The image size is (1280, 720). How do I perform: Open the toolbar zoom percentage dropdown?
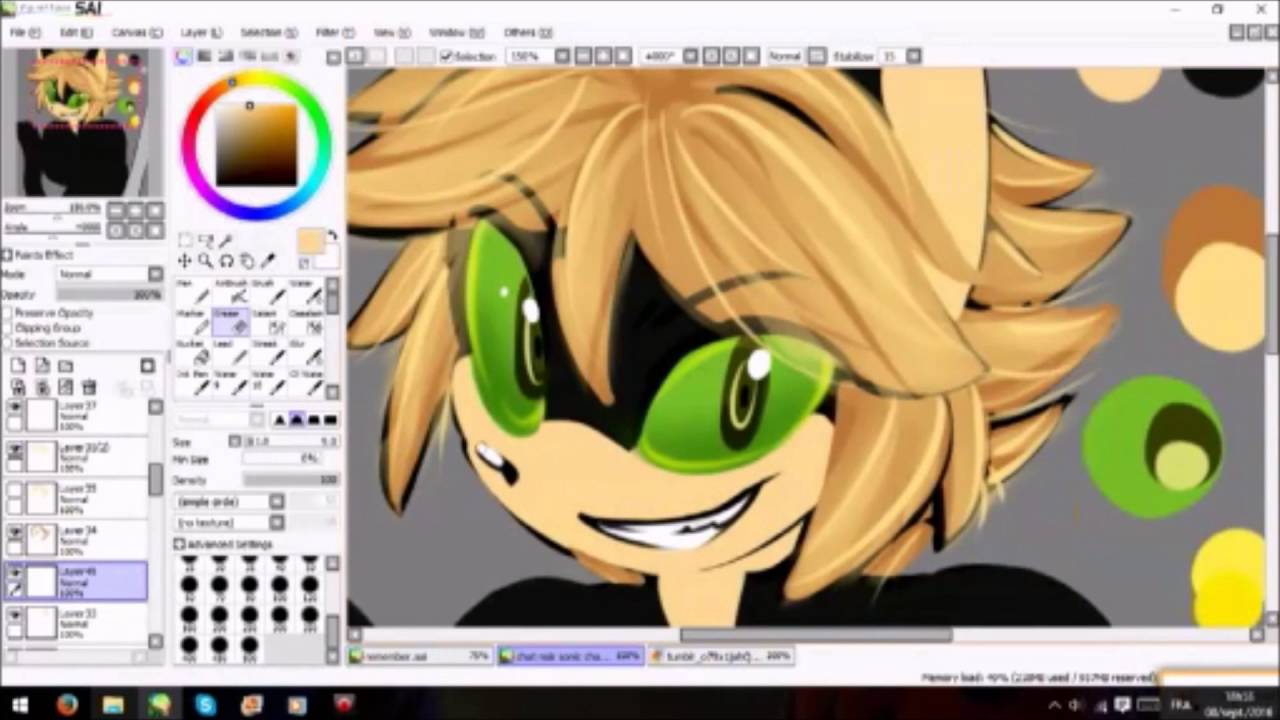[562, 56]
